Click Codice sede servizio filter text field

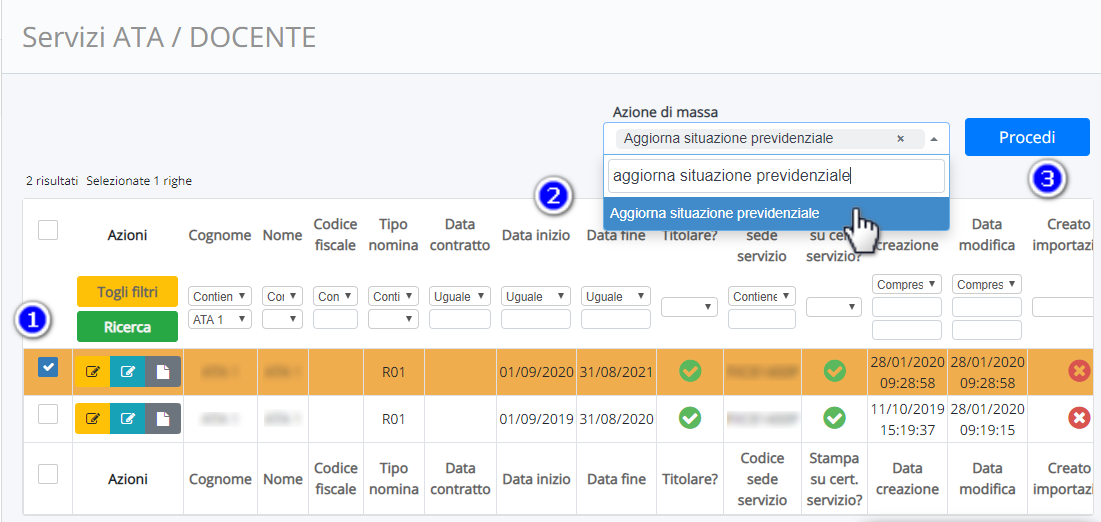762,319
